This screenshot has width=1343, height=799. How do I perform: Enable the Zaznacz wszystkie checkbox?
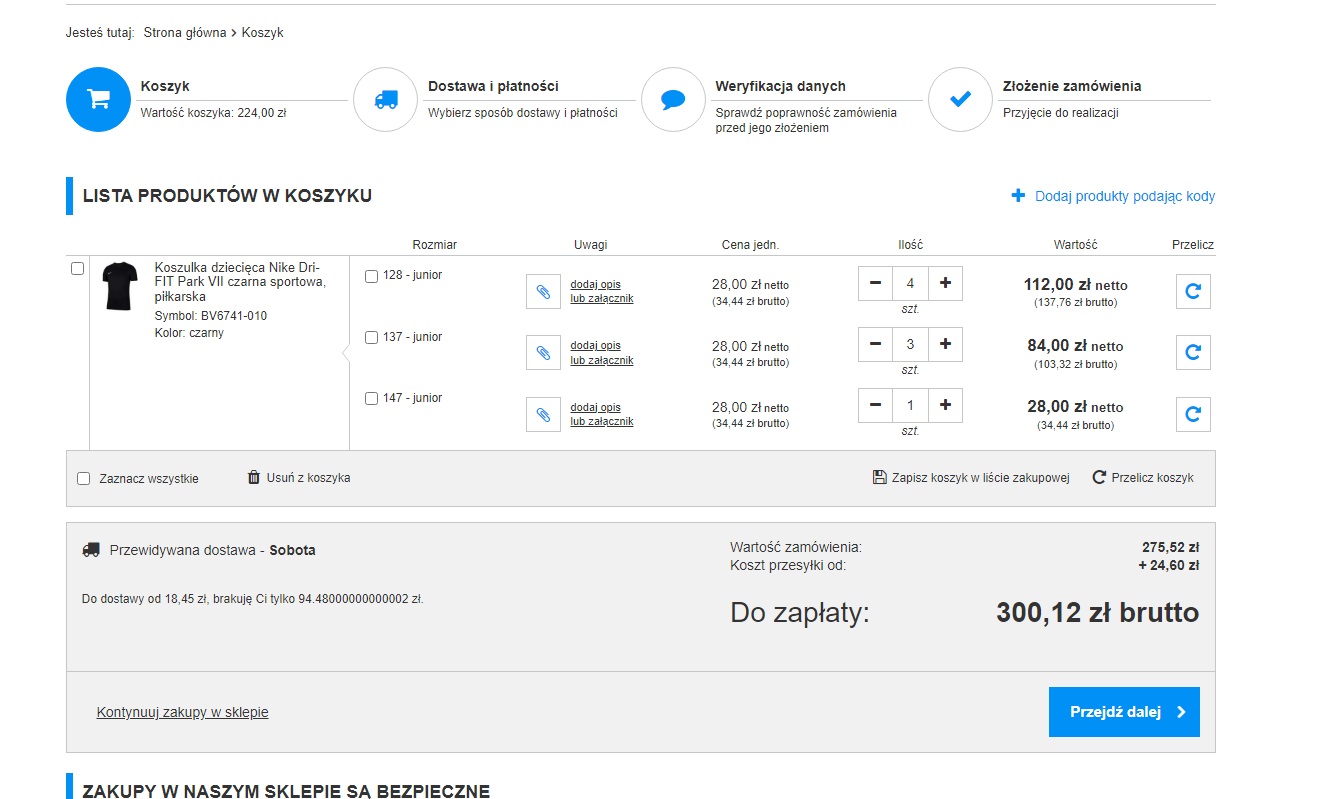pos(84,479)
